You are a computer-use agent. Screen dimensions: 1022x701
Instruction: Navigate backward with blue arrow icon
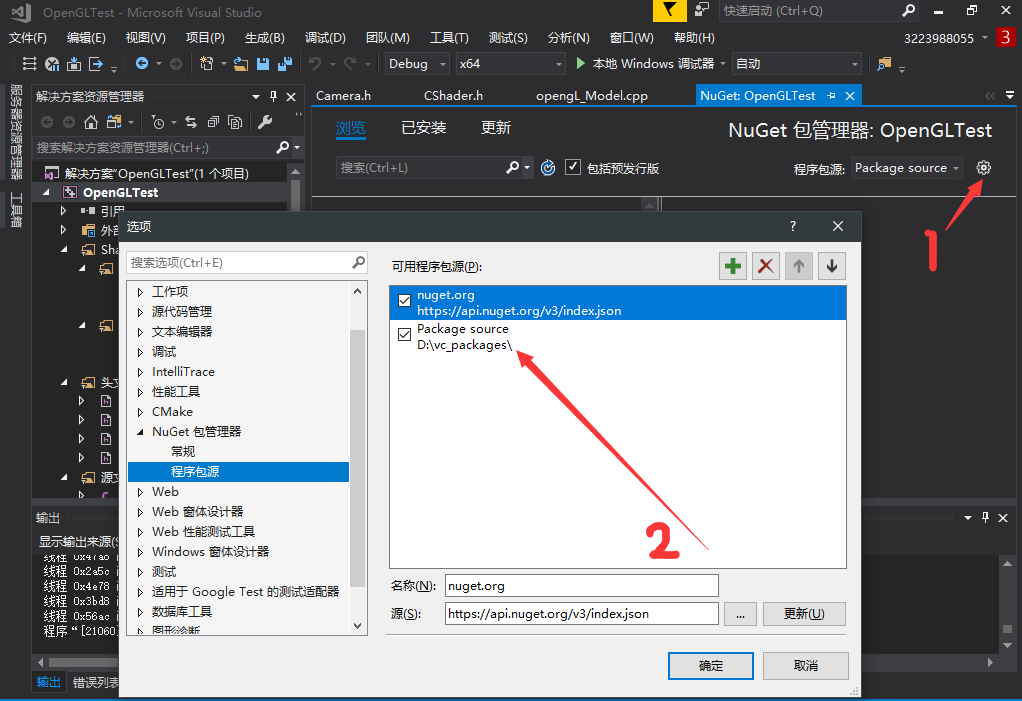[141, 63]
